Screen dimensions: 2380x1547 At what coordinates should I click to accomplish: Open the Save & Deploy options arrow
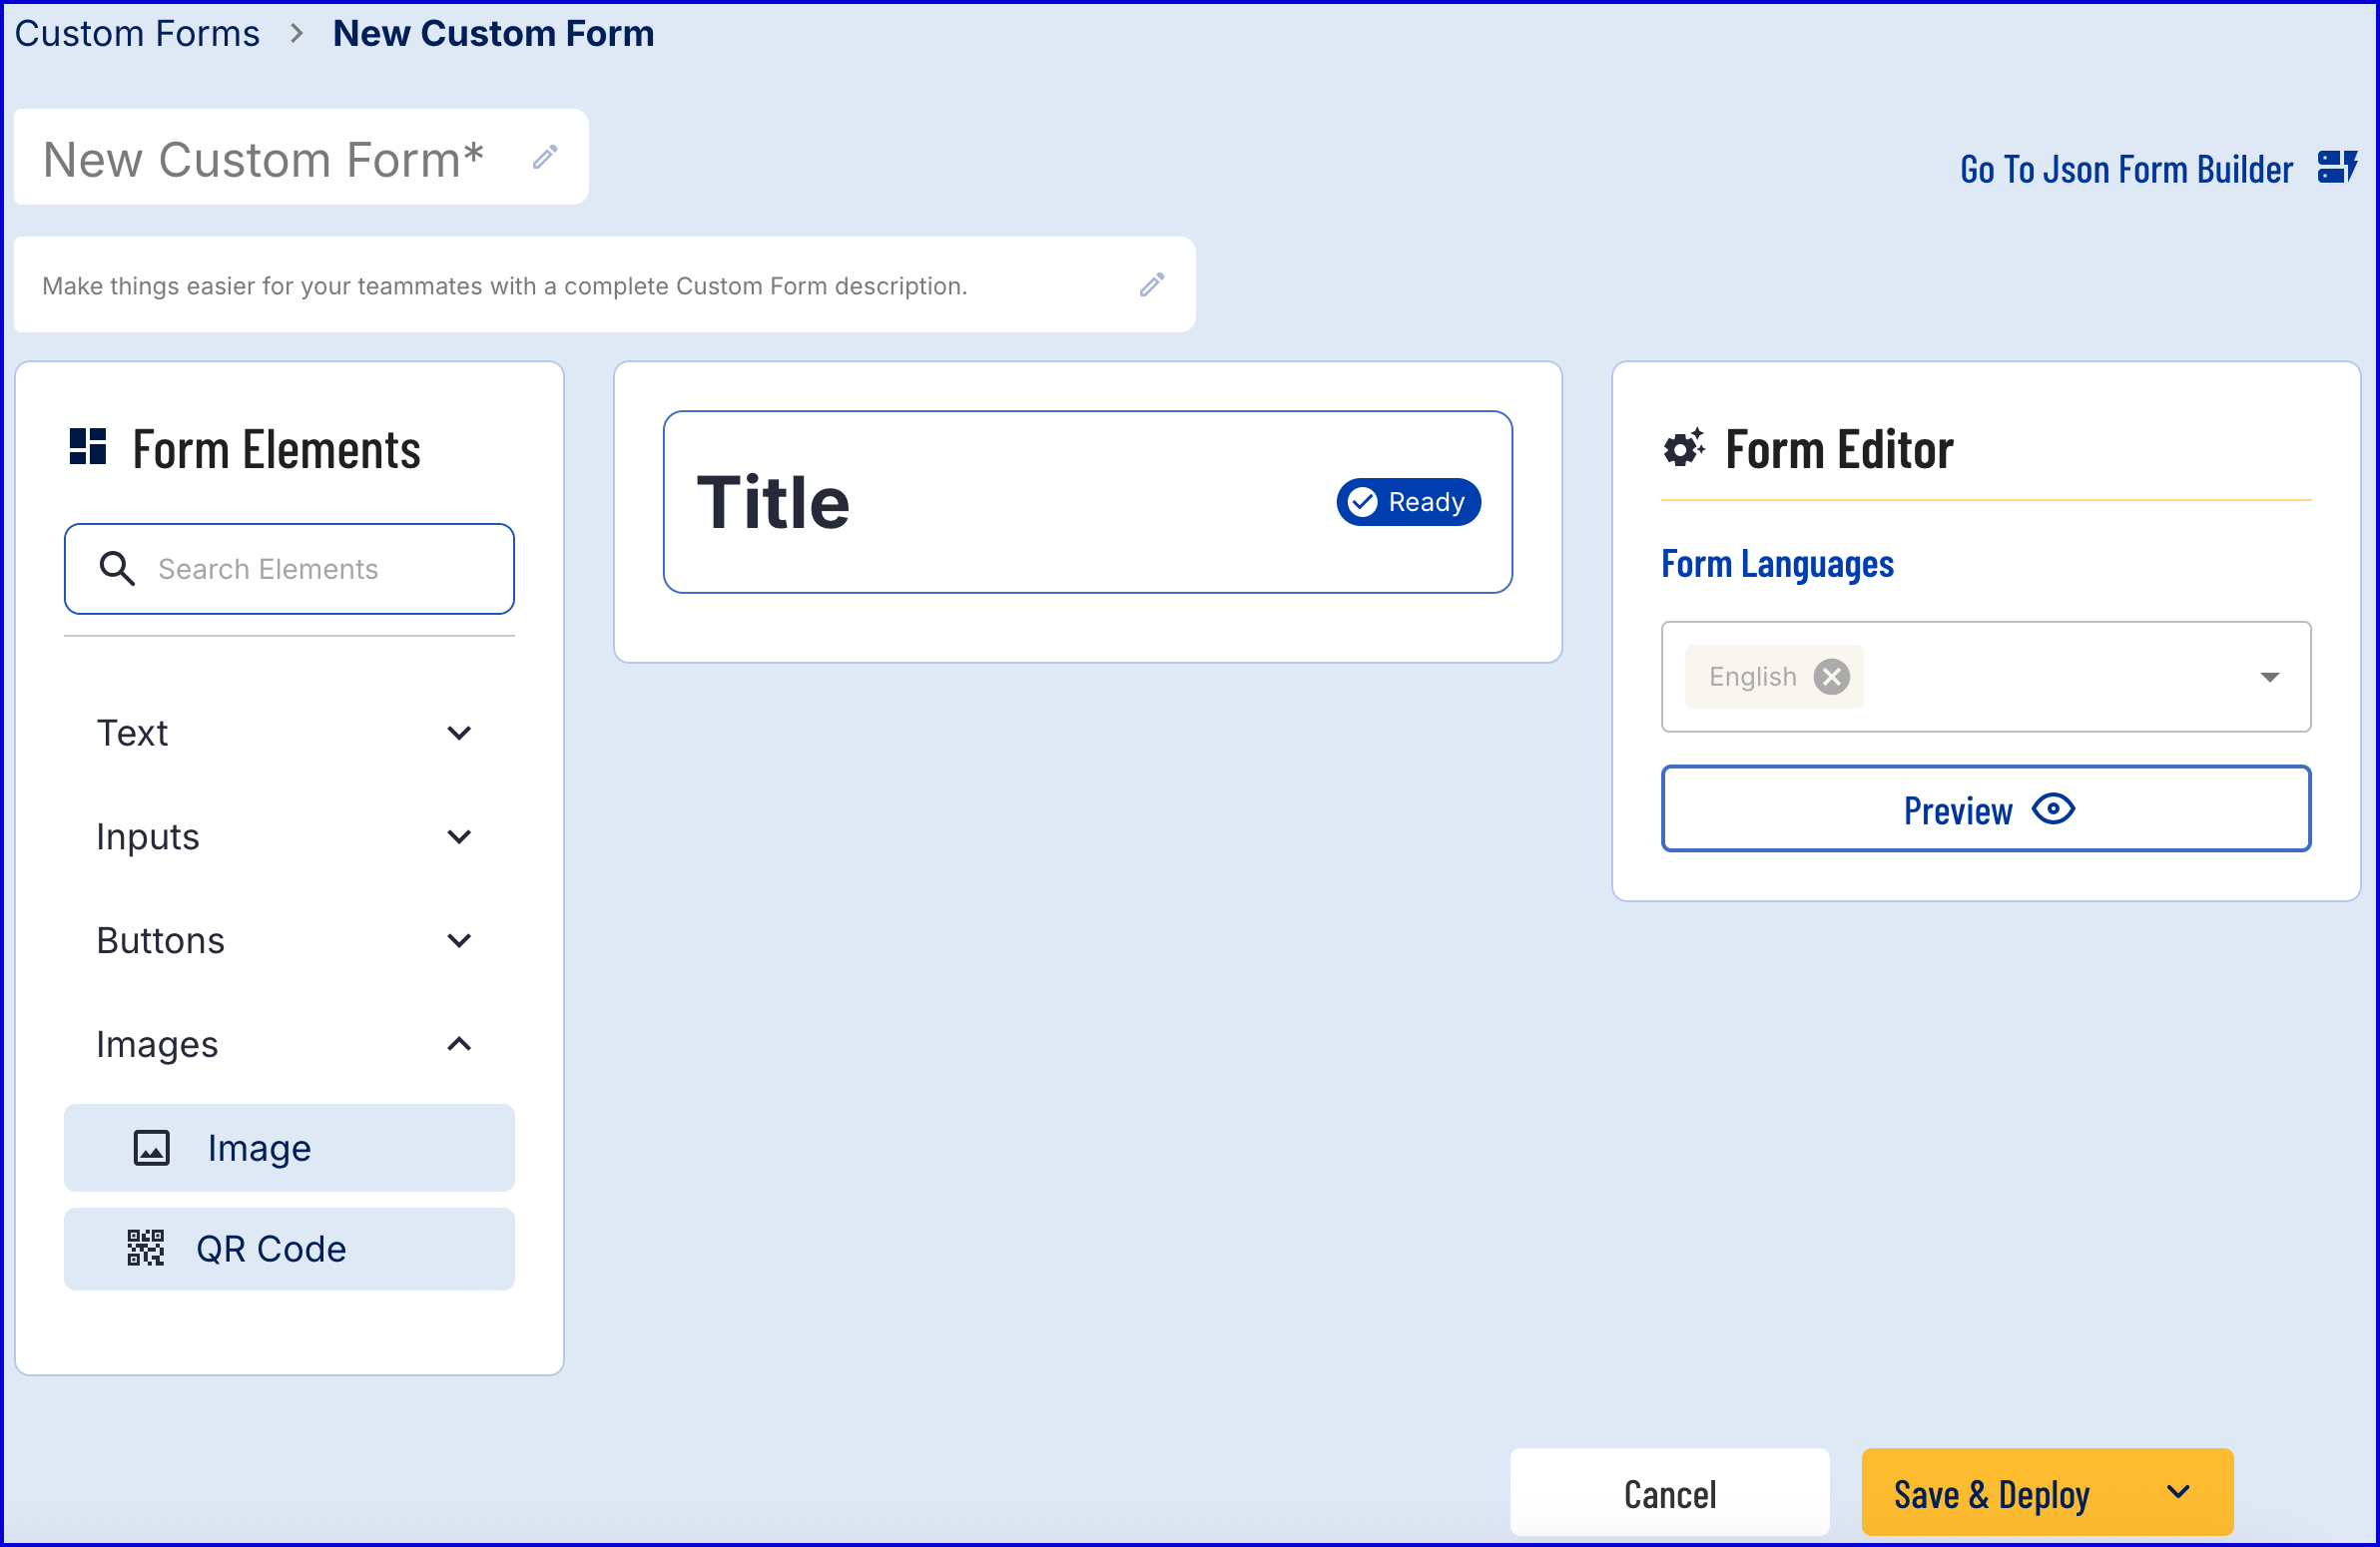(2179, 1492)
